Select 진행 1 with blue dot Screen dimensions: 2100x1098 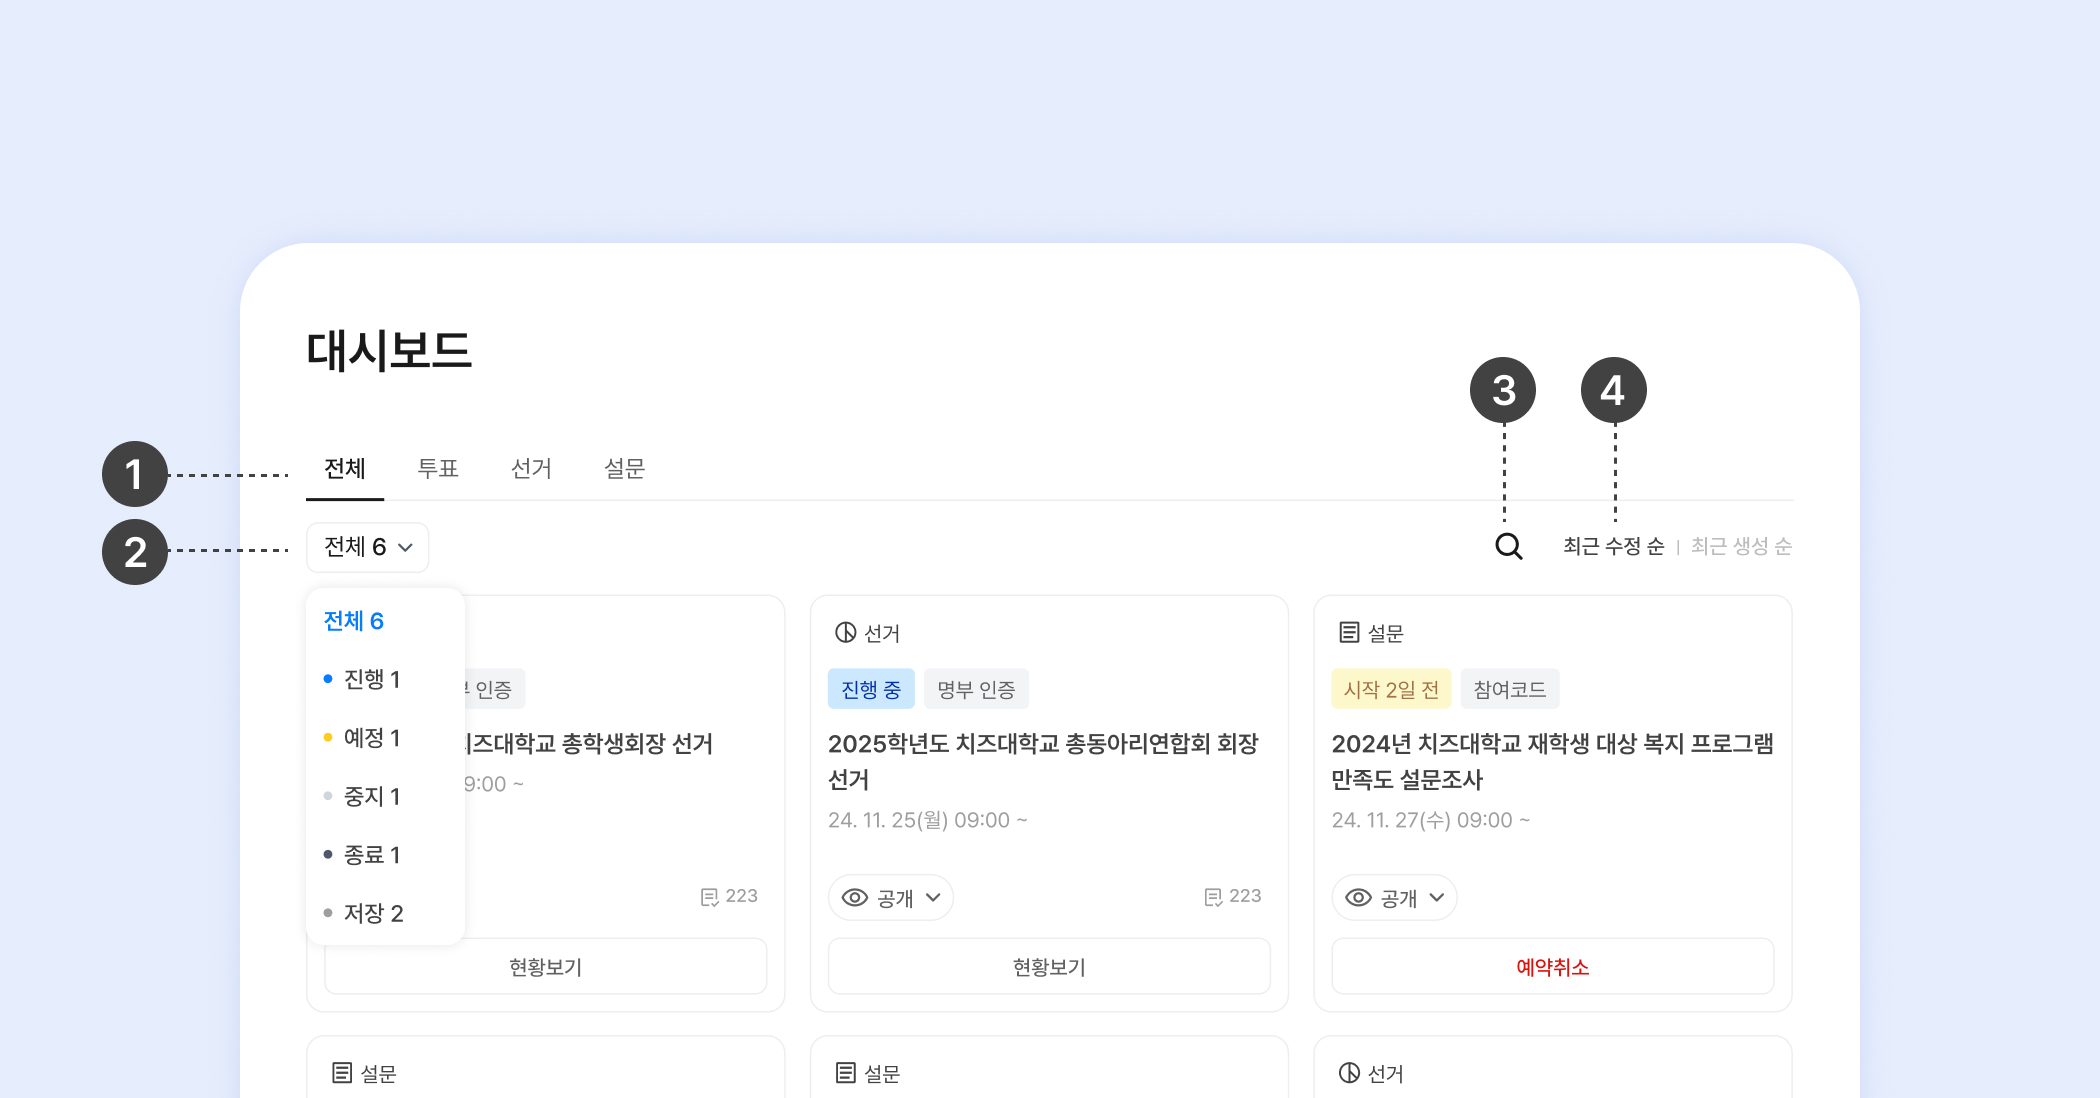pos(371,679)
